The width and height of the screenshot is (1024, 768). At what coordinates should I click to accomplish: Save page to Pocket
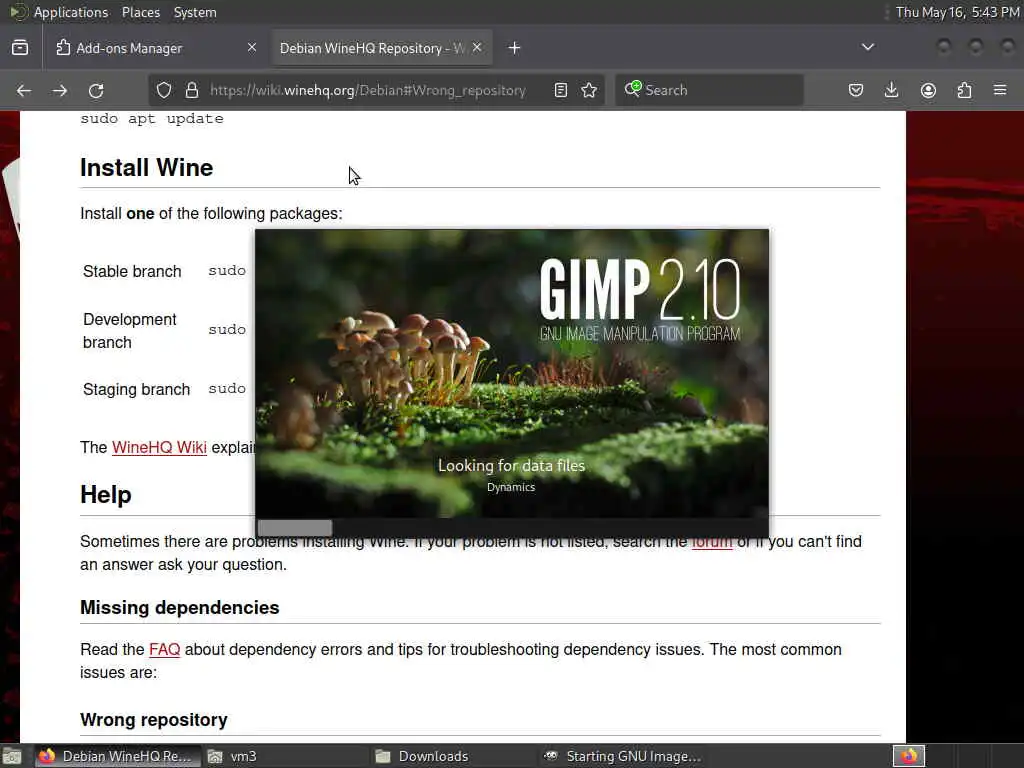coord(856,90)
